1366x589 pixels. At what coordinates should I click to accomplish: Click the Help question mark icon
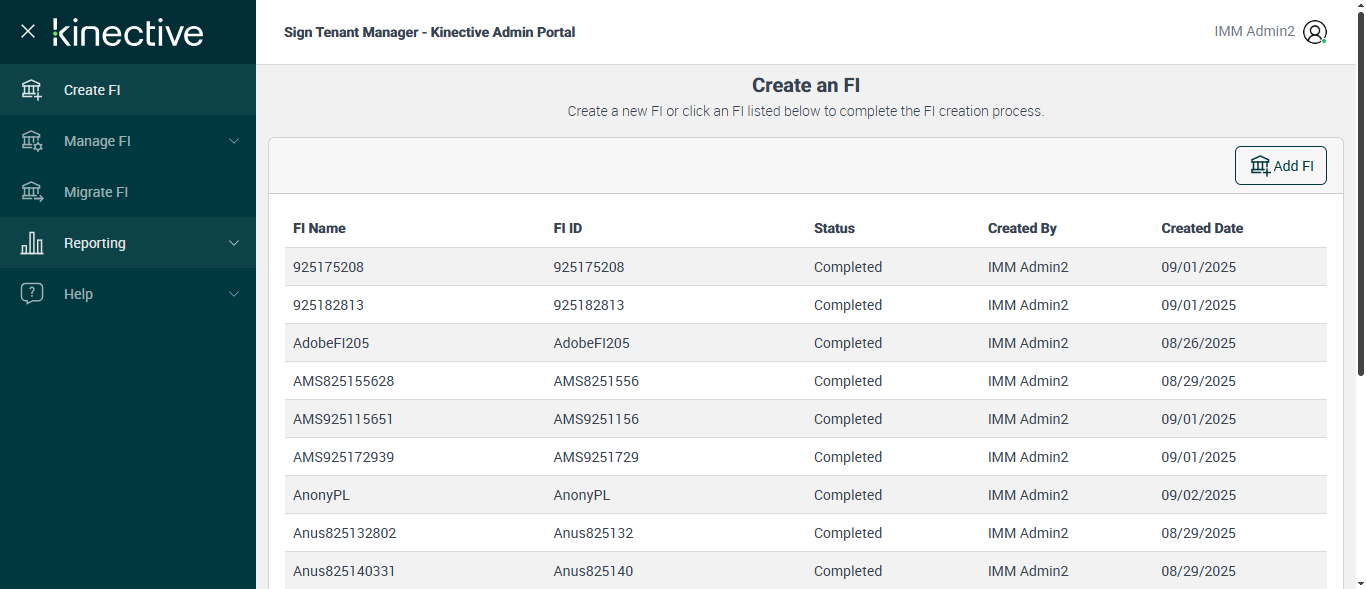(x=32, y=294)
